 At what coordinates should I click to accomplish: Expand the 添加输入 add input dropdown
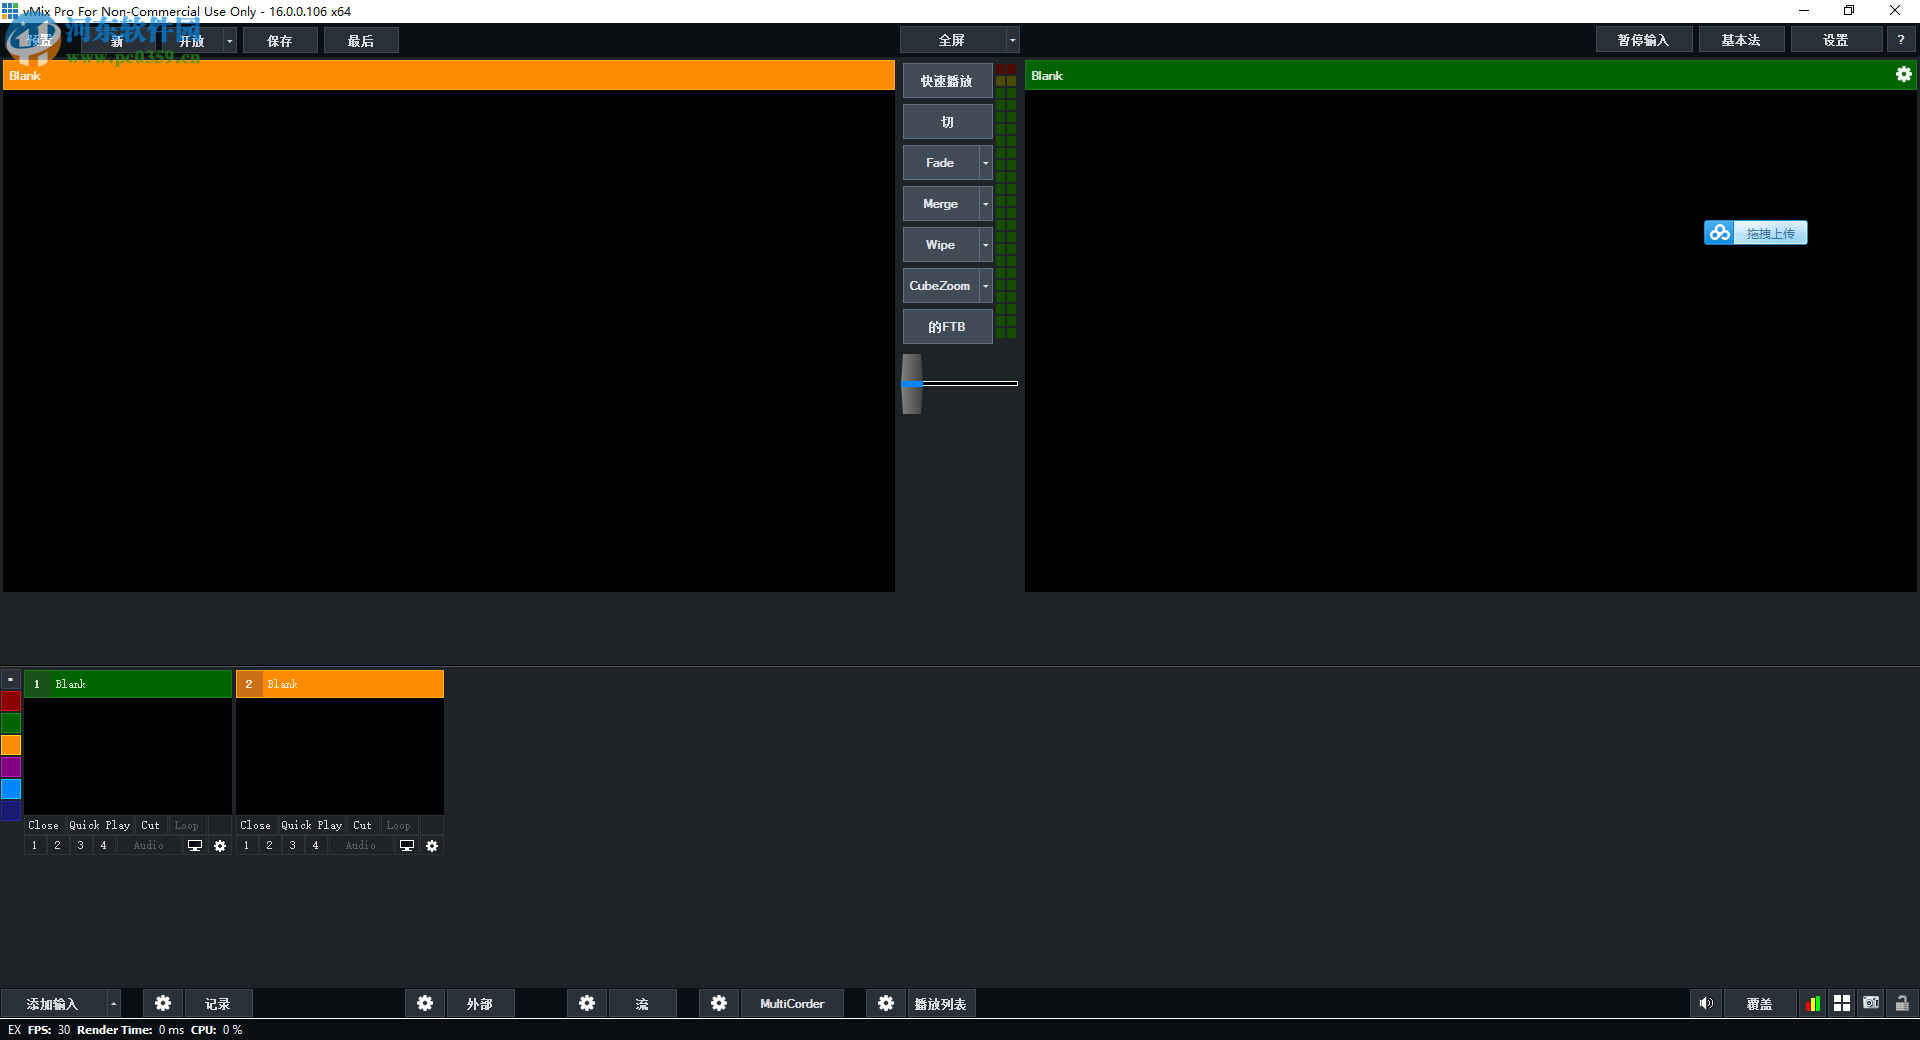(x=112, y=1003)
